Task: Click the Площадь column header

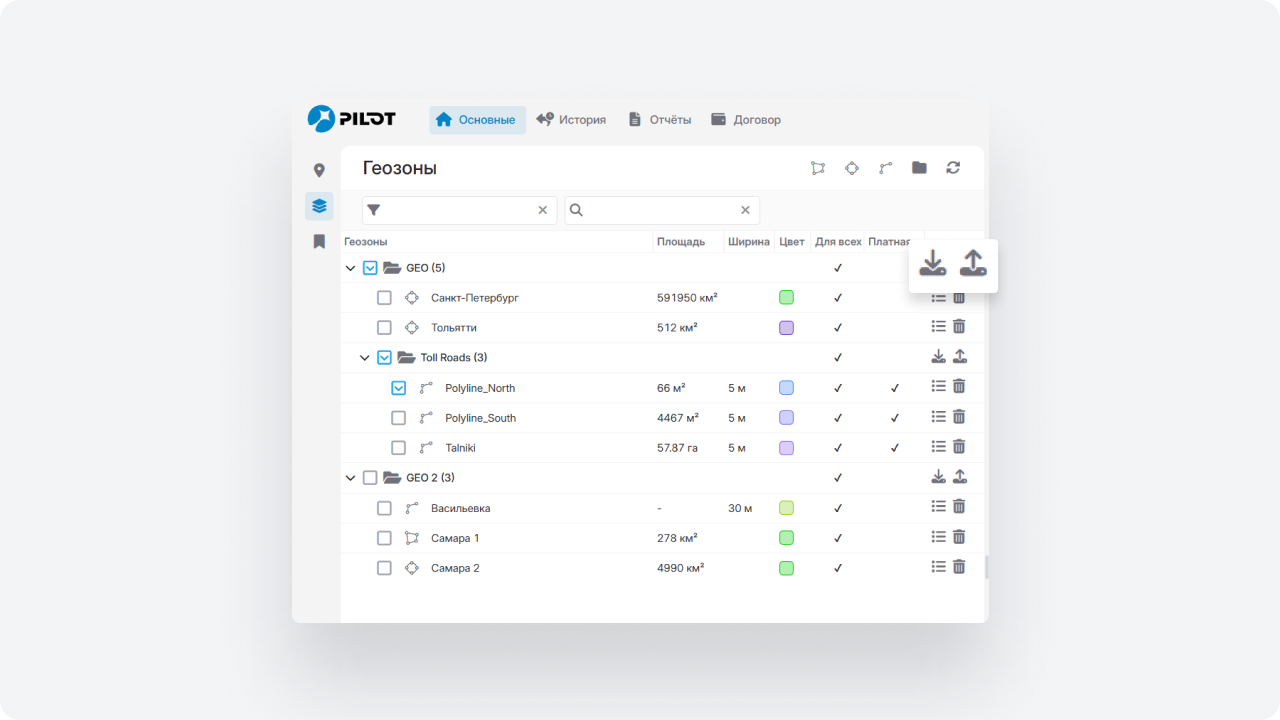Action: click(681, 242)
